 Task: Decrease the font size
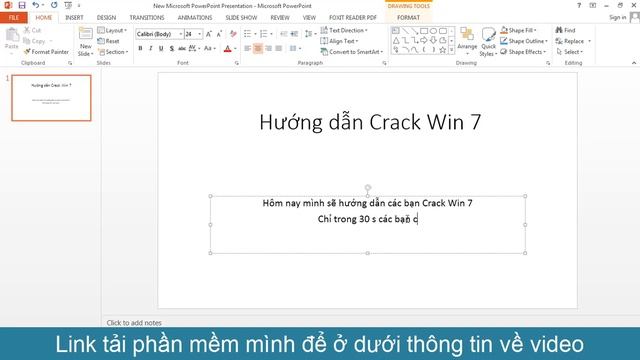[x=219, y=34]
